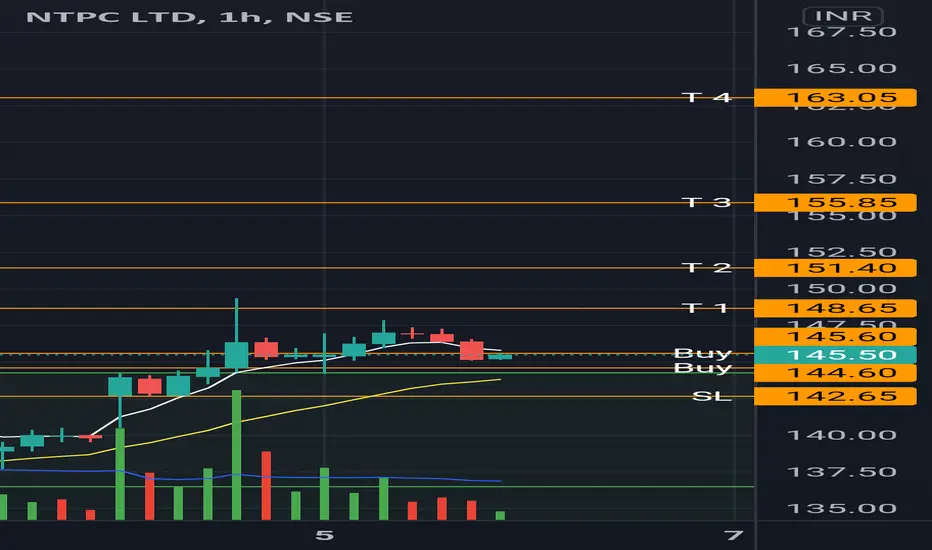Viewport: 932px width, 550px height.
Task: Select the T 4 line label
Action: (706, 97)
